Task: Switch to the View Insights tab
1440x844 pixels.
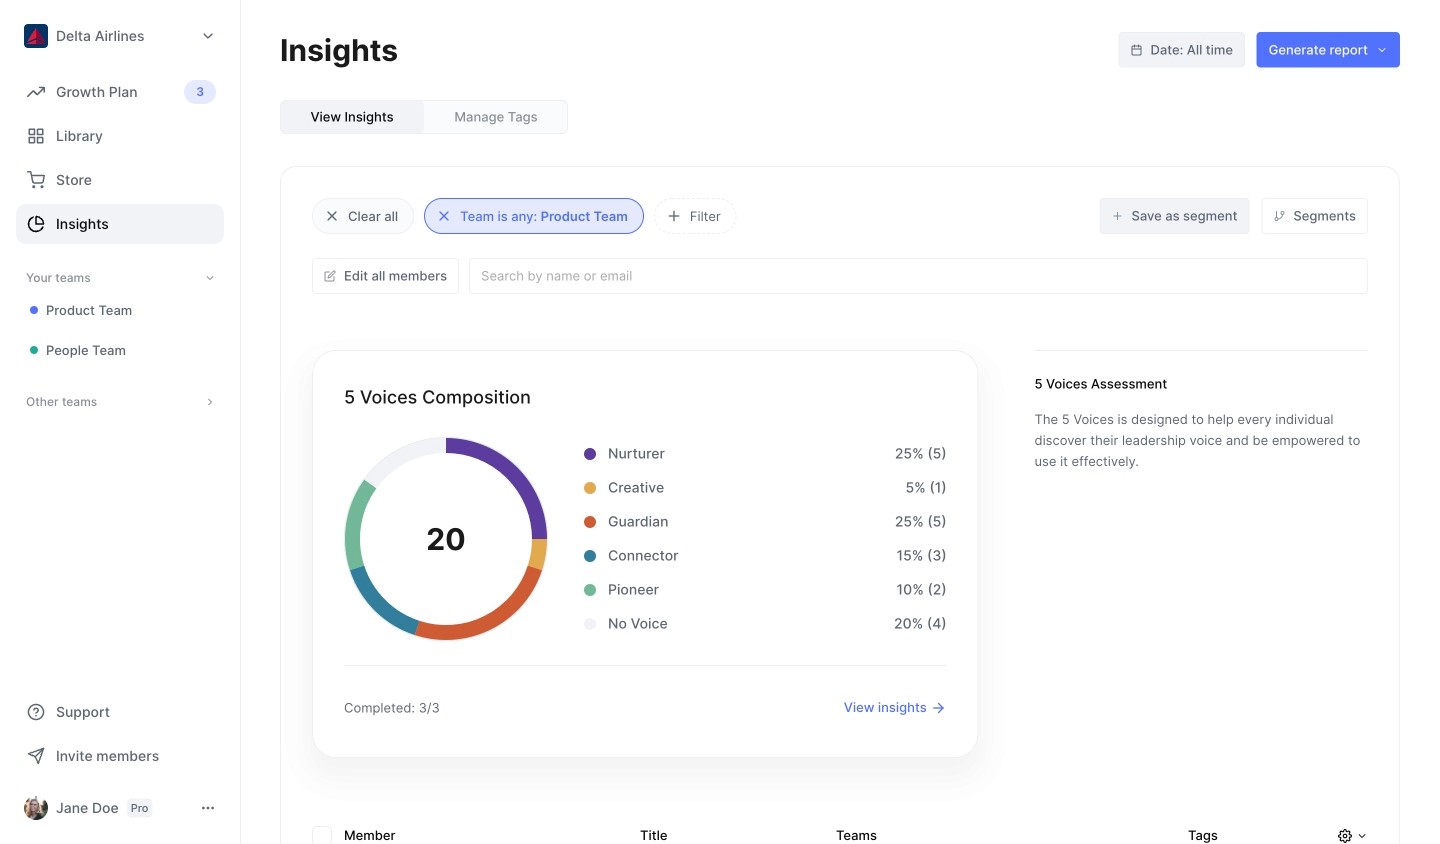Action: (x=352, y=117)
